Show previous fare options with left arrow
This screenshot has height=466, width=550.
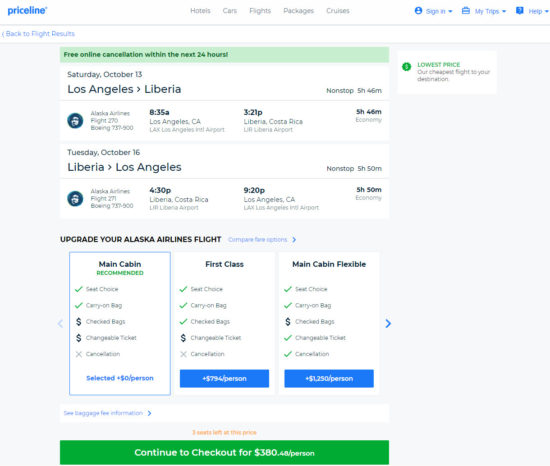pos(60,323)
